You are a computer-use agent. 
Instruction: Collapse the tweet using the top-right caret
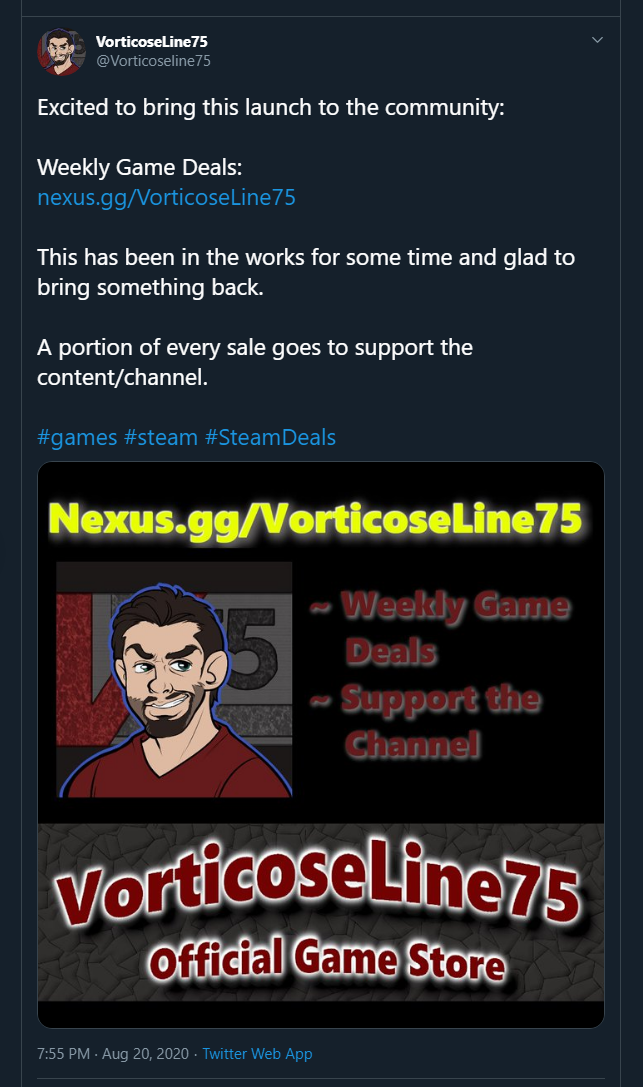coord(598,40)
